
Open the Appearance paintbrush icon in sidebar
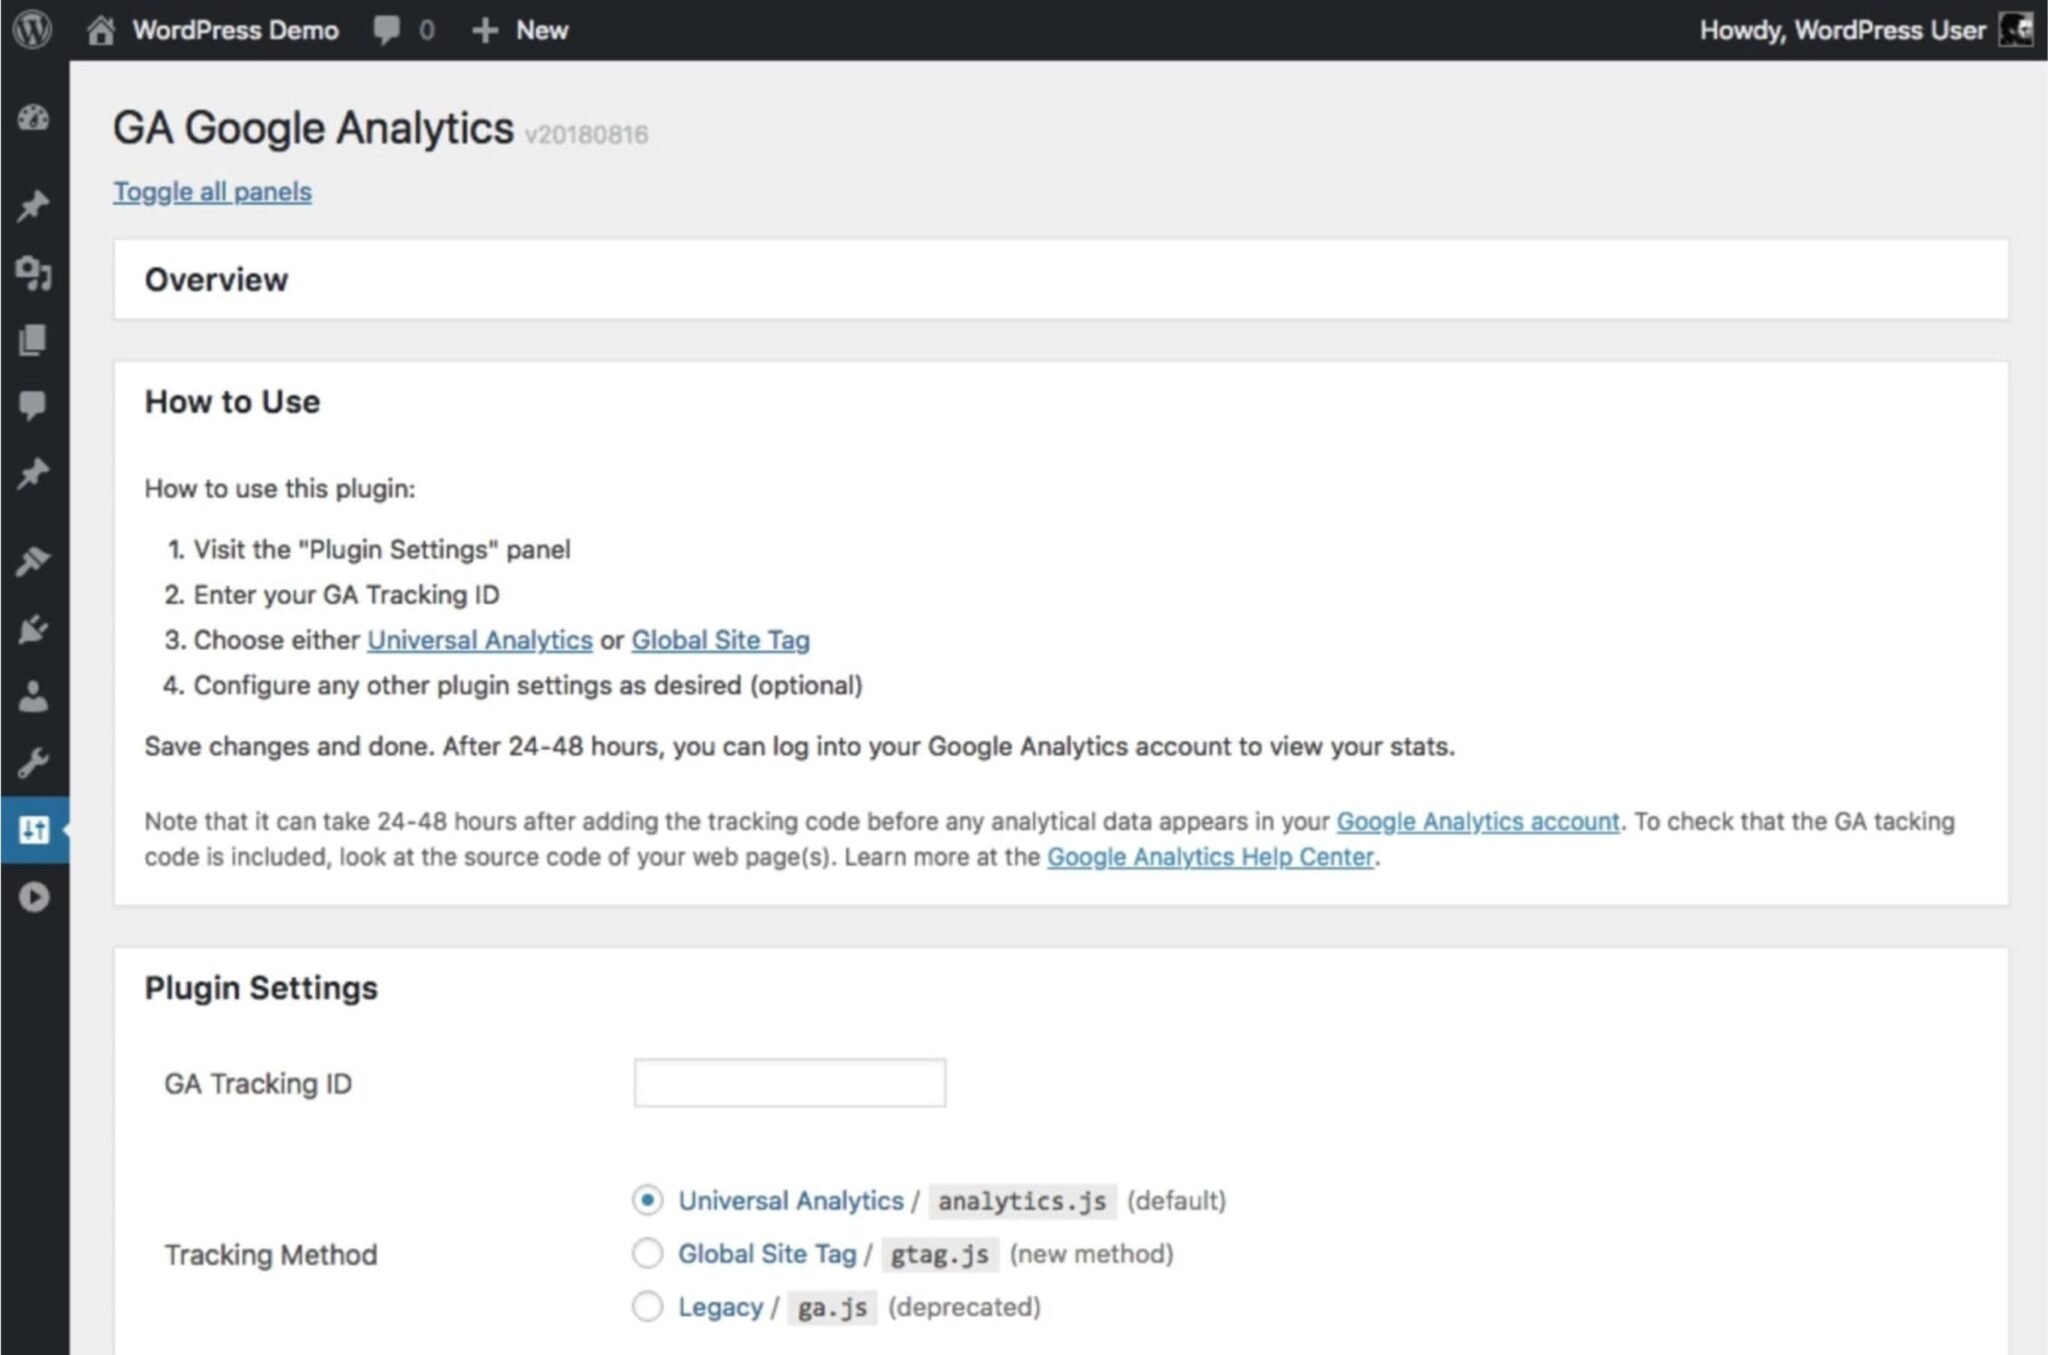pyautogui.click(x=33, y=561)
